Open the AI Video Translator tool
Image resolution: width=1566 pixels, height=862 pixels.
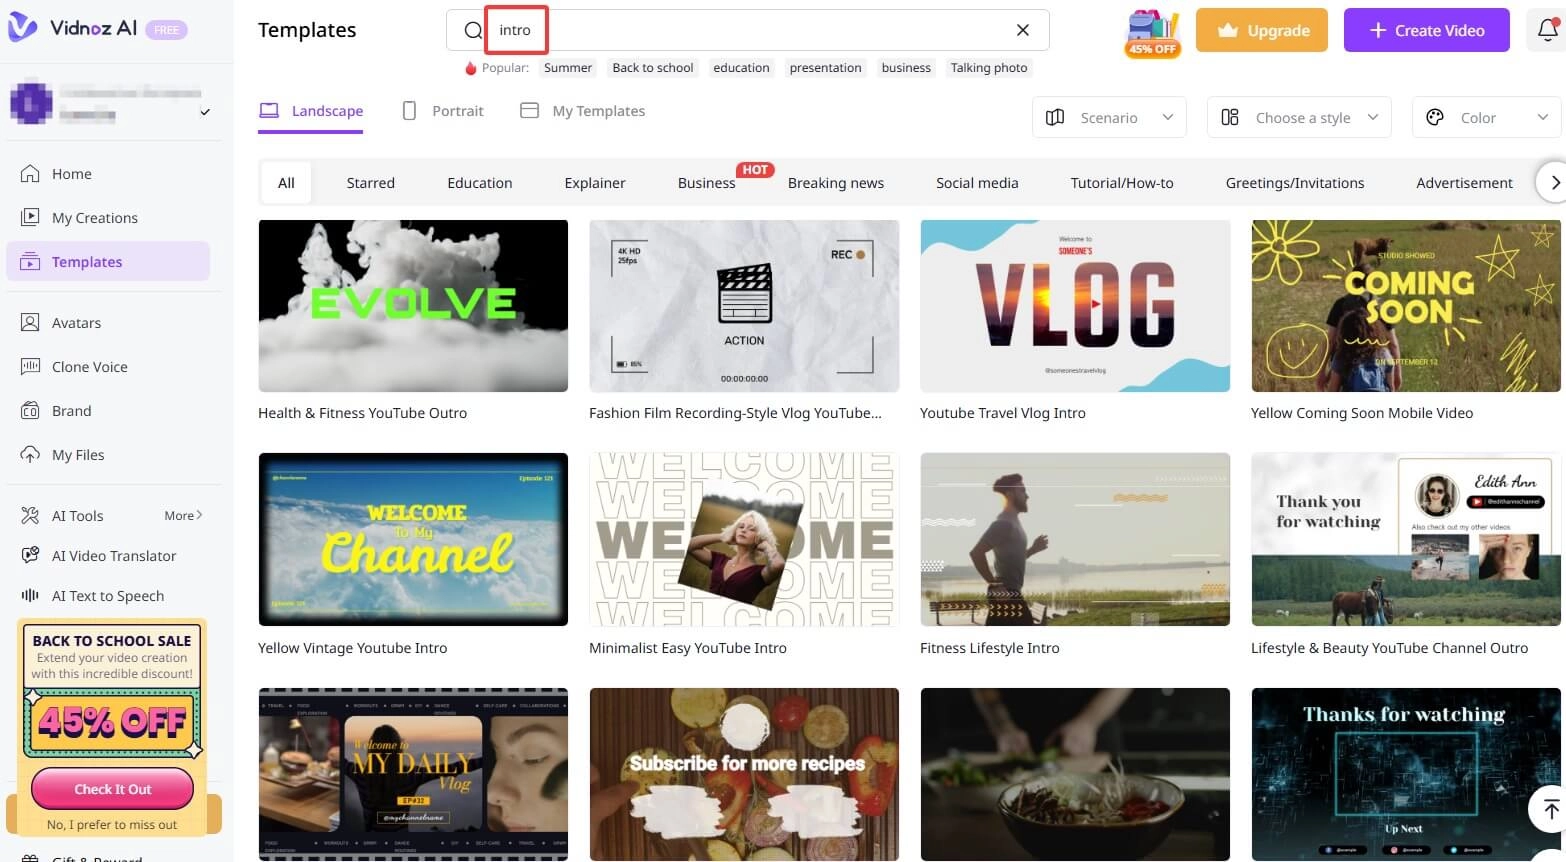click(113, 555)
